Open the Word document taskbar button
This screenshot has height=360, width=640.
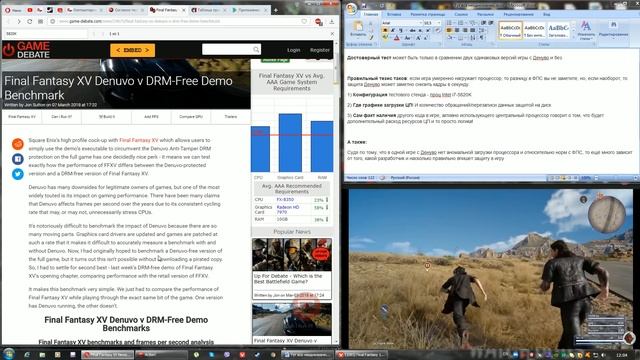pyautogui.click(x=307, y=355)
